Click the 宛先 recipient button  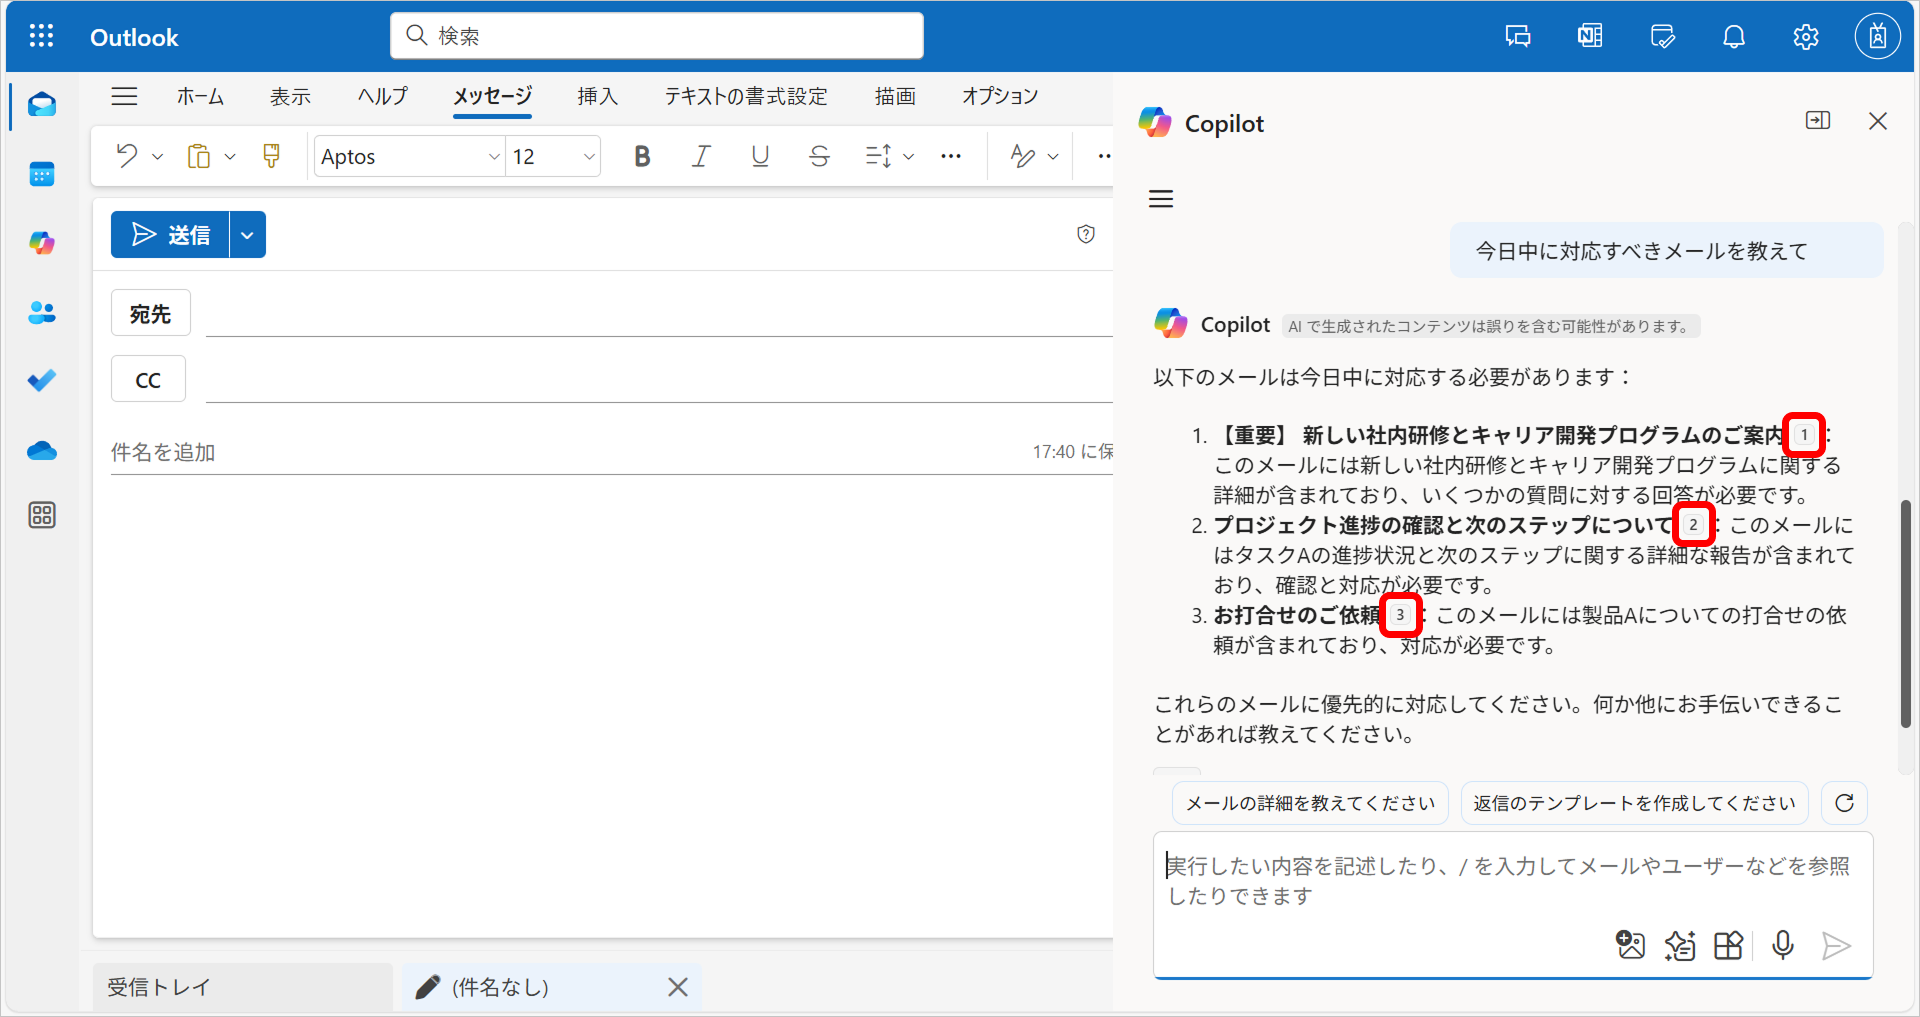[150, 314]
